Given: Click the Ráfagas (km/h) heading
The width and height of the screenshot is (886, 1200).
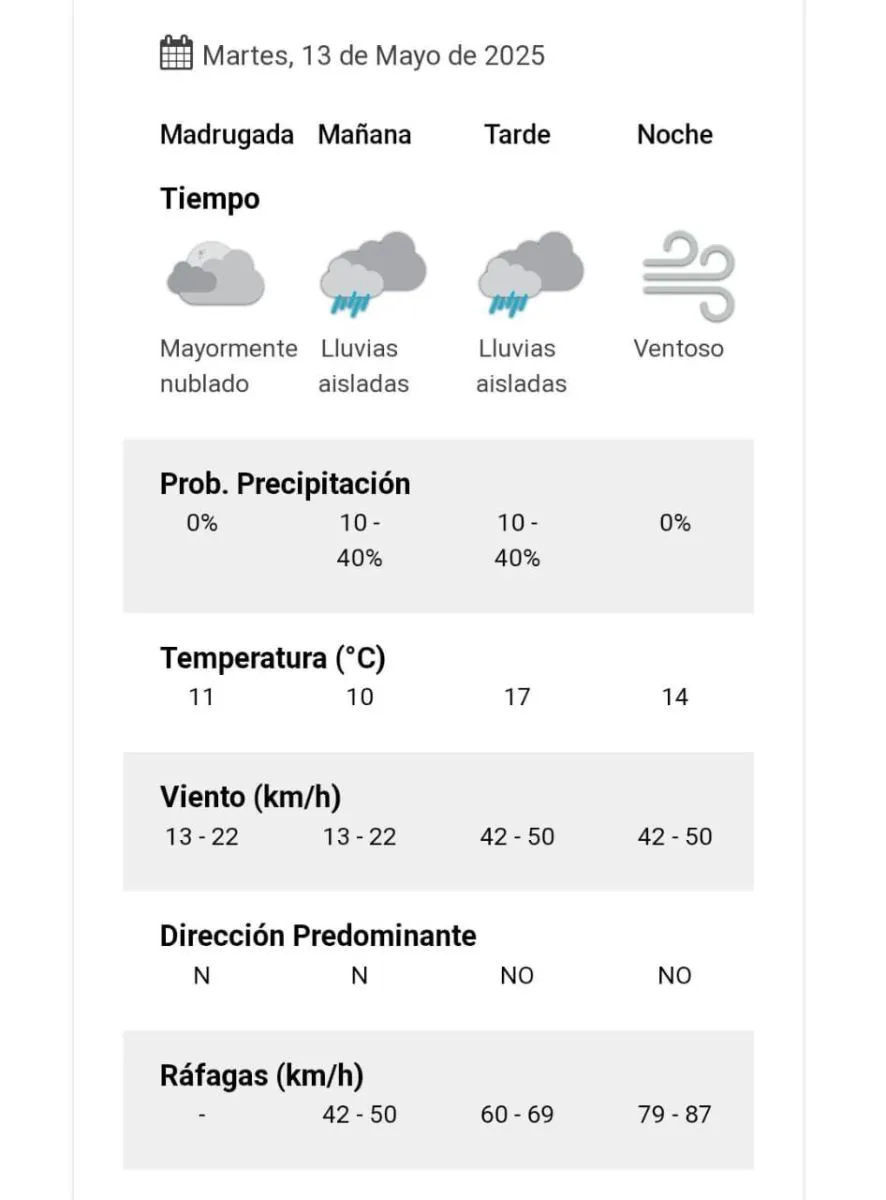Looking at the screenshot, I should [x=261, y=1076].
